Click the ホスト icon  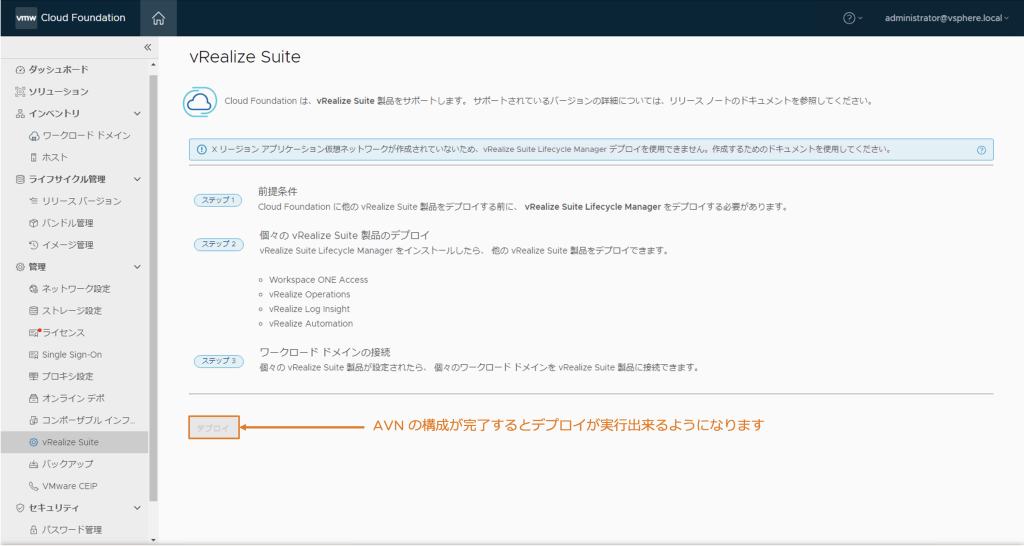coord(34,157)
